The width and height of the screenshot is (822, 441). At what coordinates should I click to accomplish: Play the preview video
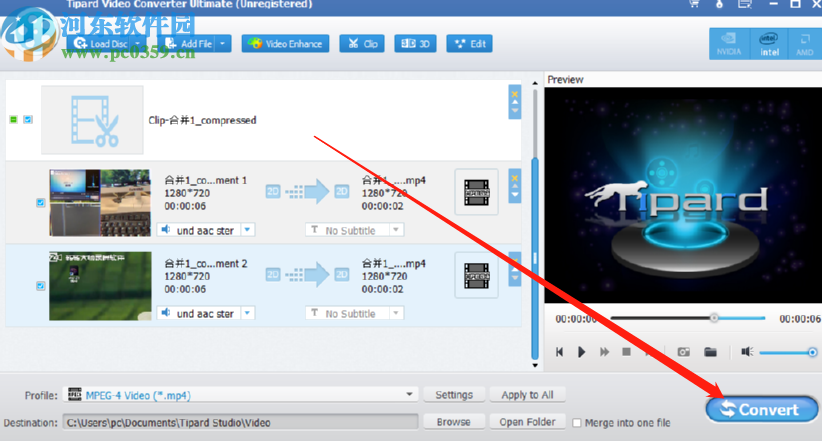pos(581,352)
